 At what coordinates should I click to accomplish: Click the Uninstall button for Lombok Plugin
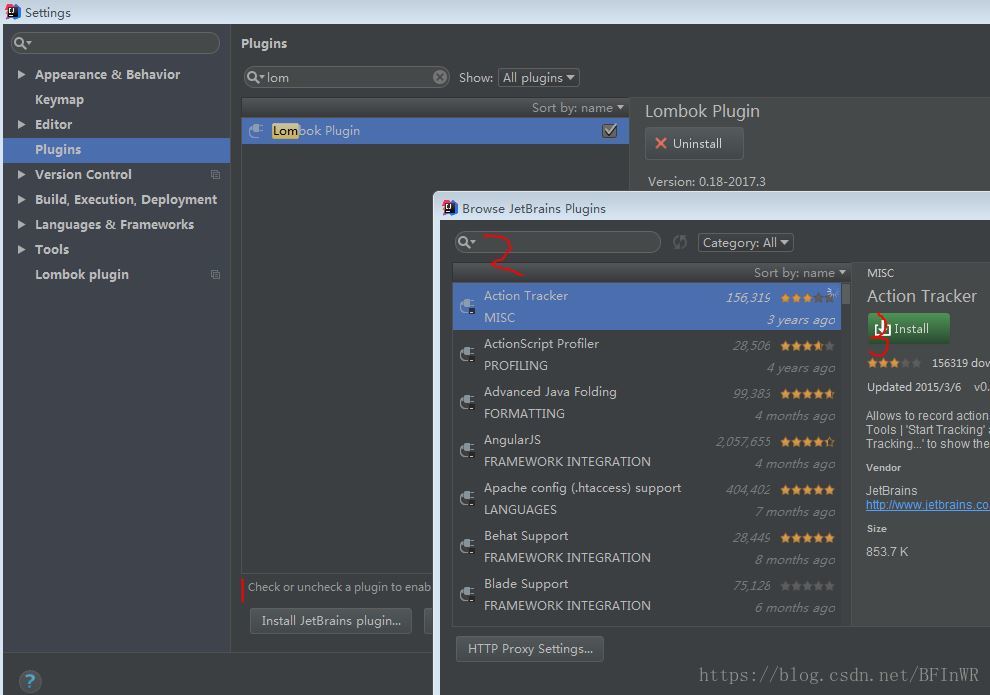tap(694, 143)
